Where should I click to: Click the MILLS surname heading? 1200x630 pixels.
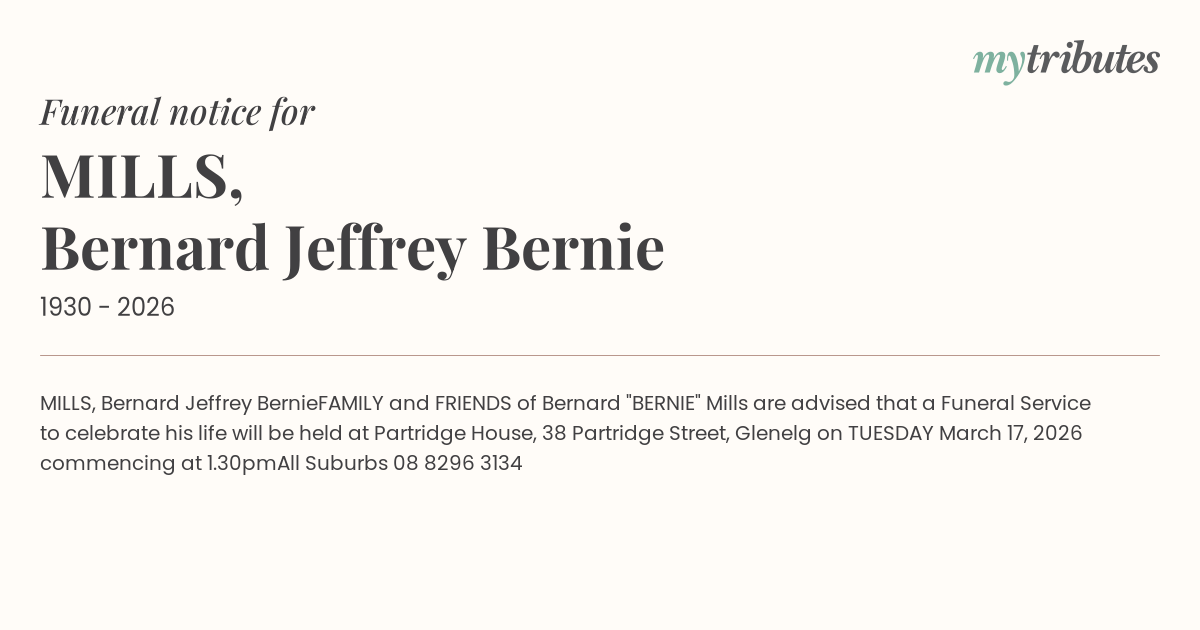141,177
